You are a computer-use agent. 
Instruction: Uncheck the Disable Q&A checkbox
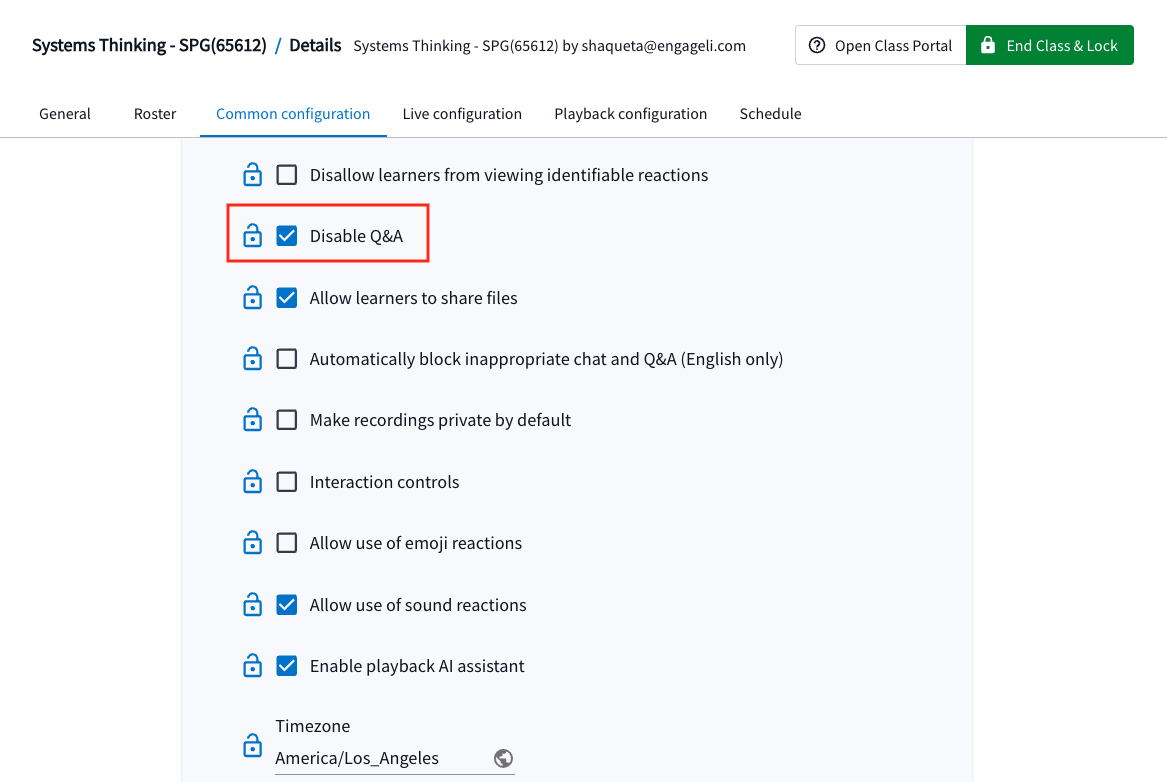287,236
